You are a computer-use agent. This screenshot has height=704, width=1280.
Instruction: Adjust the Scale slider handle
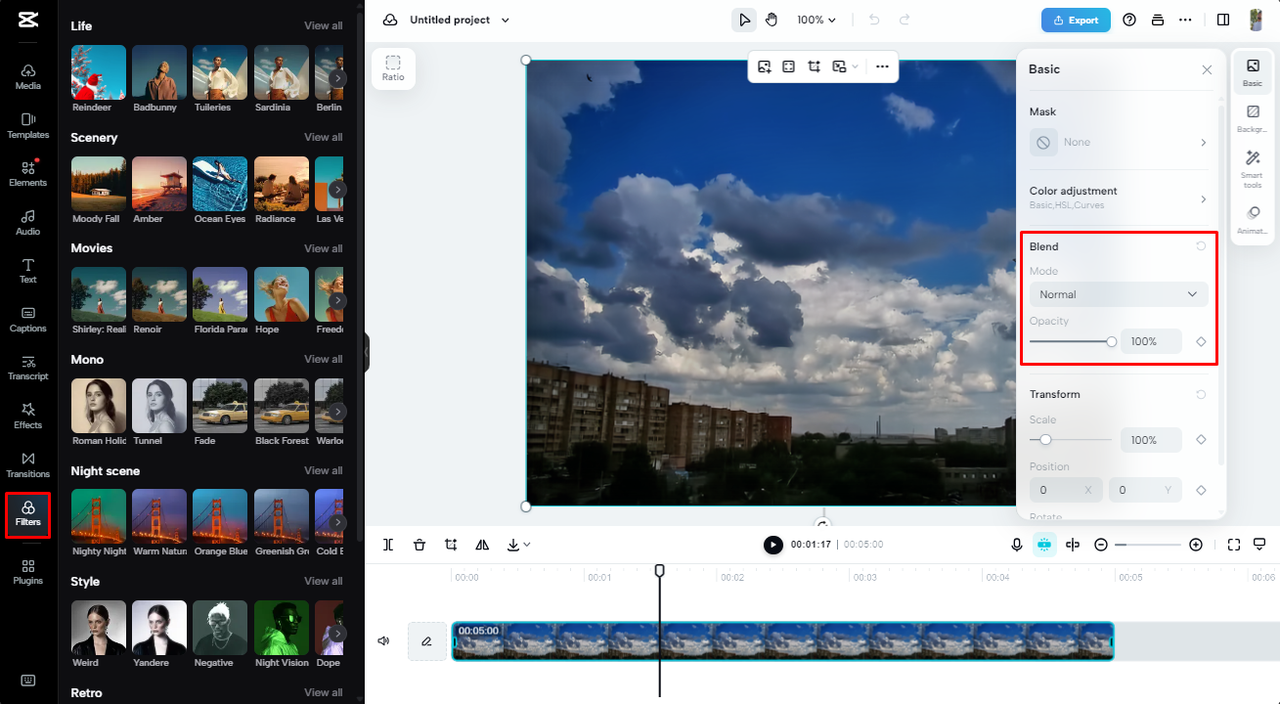pos(1046,440)
